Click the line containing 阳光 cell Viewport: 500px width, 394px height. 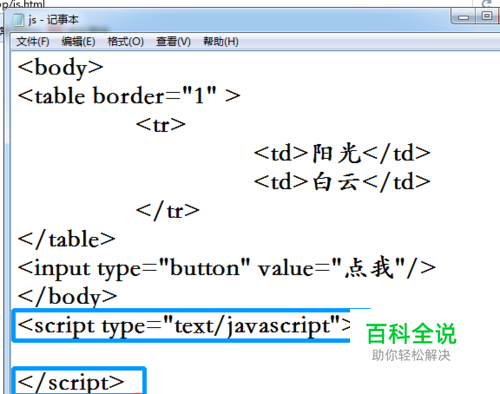[342, 153]
